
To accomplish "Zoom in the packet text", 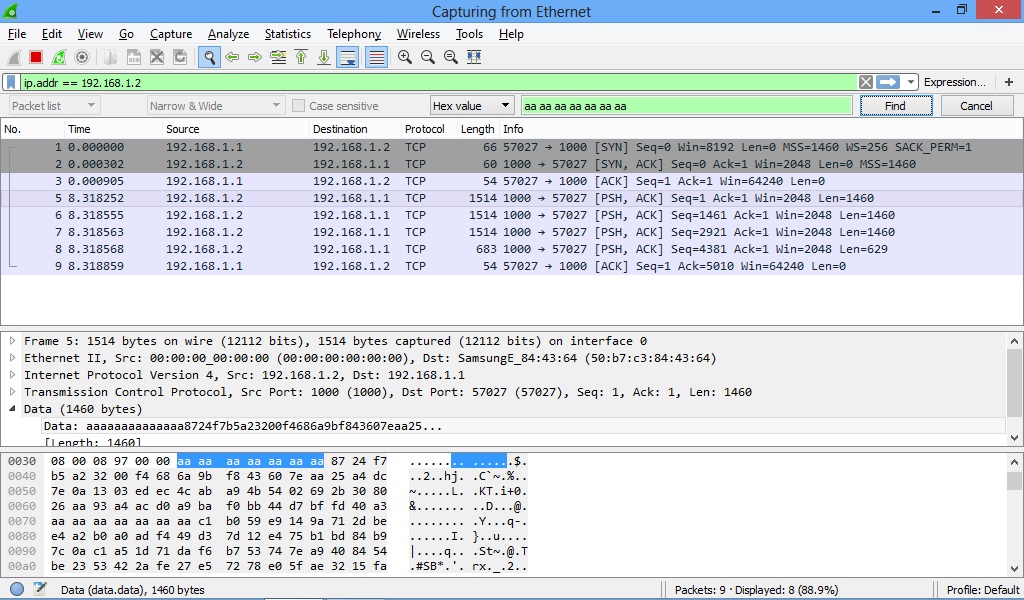I will click(405, 57).
